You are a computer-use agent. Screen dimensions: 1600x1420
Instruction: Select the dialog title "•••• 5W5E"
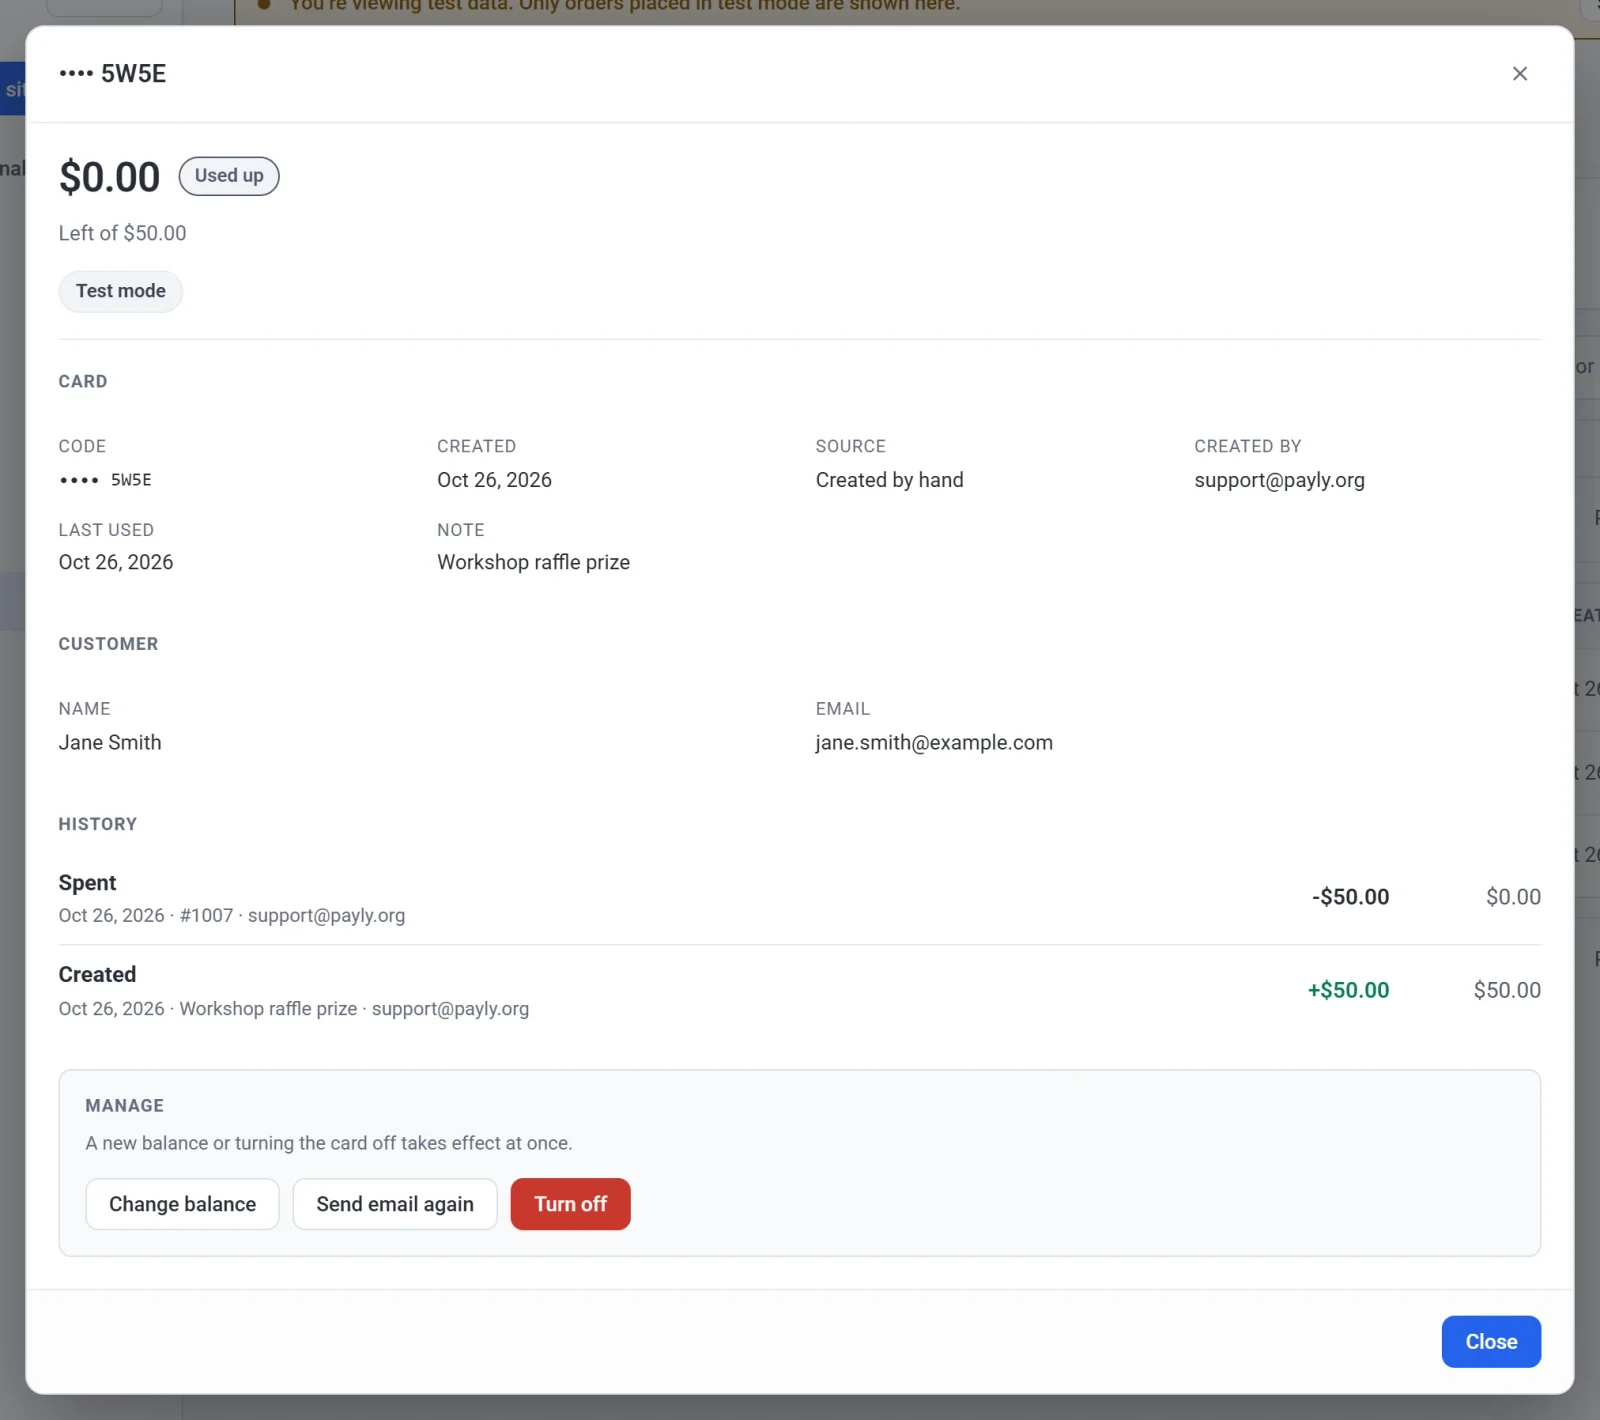113,74
